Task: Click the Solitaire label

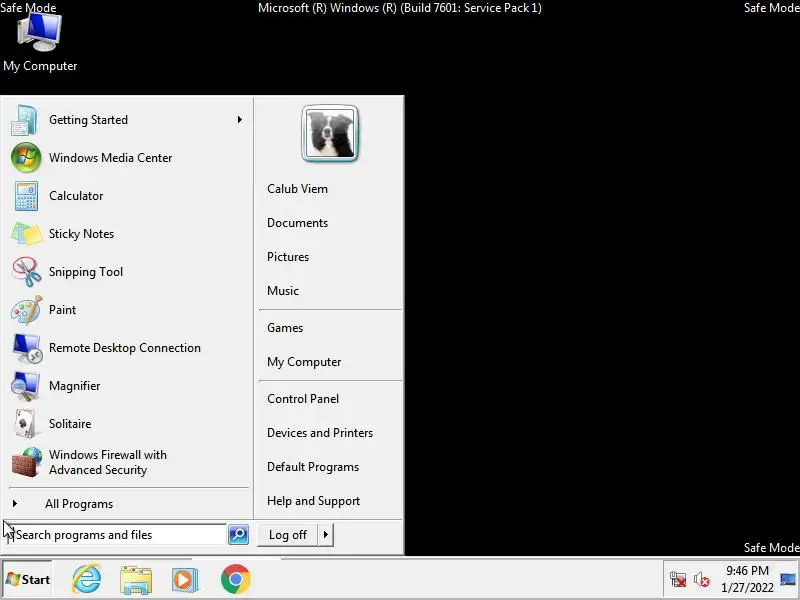Action: [x=70, y=423]
